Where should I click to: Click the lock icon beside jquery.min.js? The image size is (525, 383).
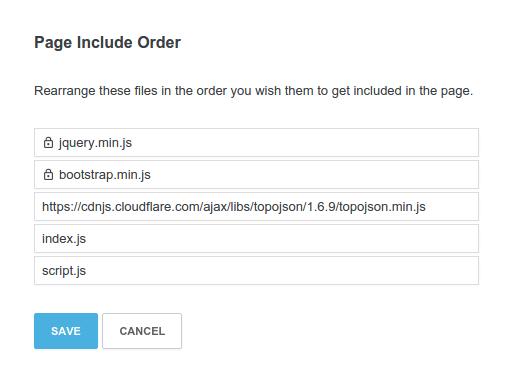[x=48, y=143]
